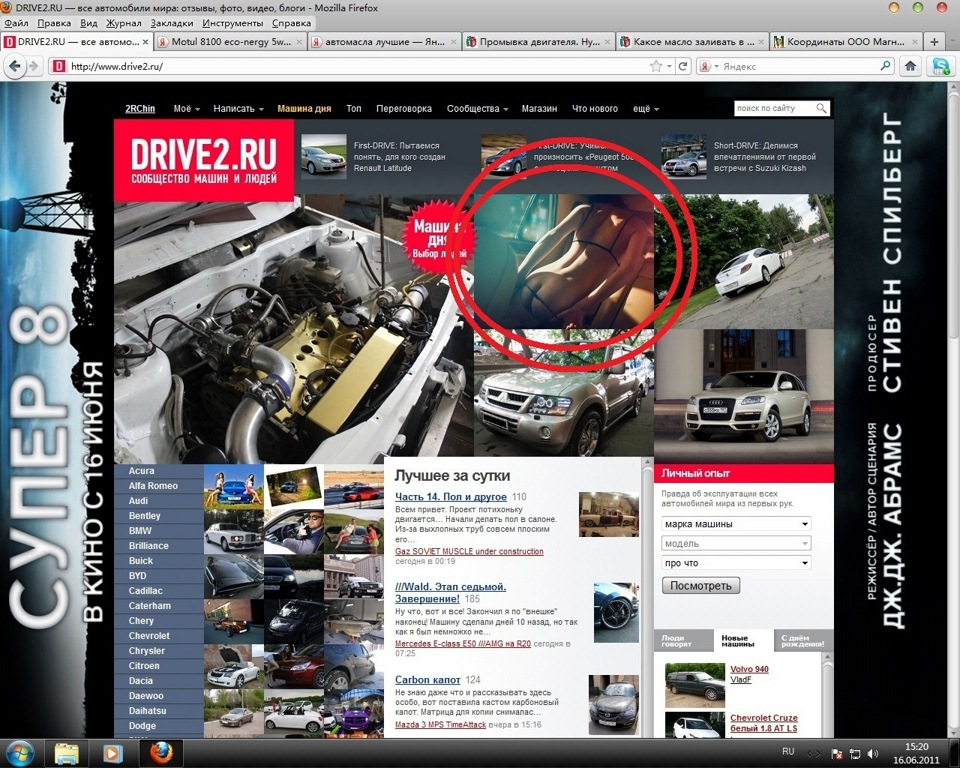The width and height of the screenshot is (960, 768).
Task: Open a new tab with plus button
Action: [x=934, y=42]
